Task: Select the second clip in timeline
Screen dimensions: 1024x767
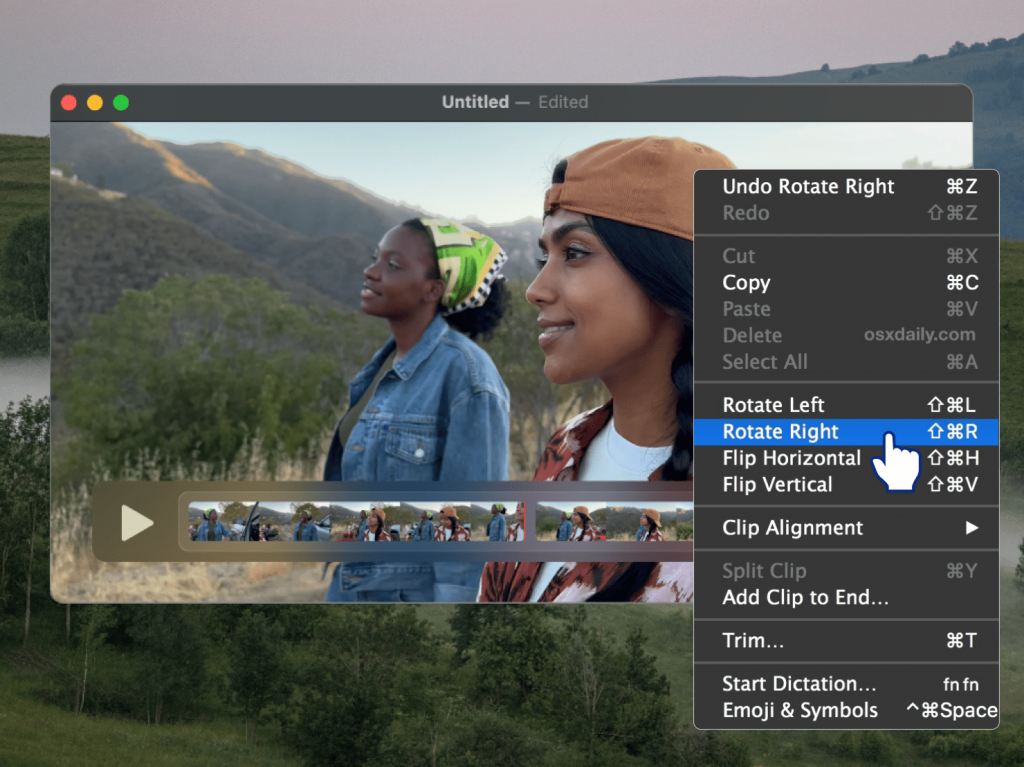Action: pos(614,521)
